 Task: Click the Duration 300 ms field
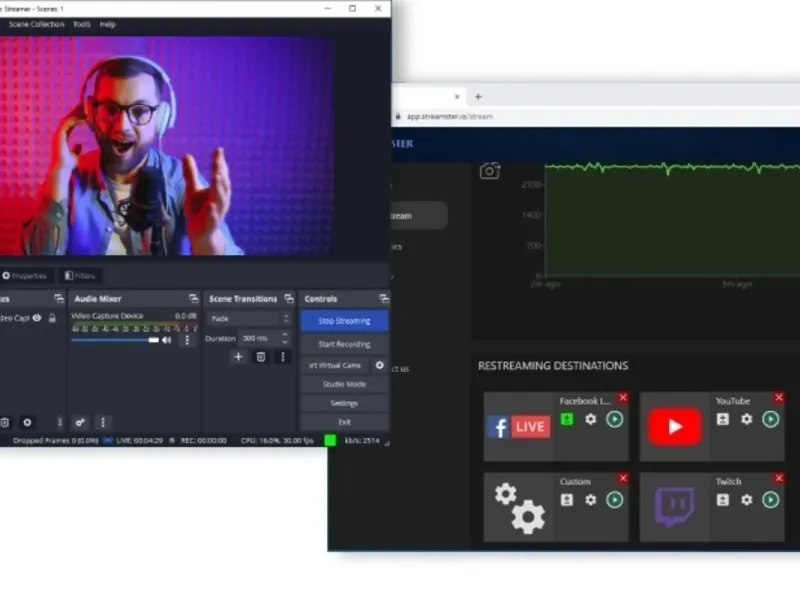[259, 338]
